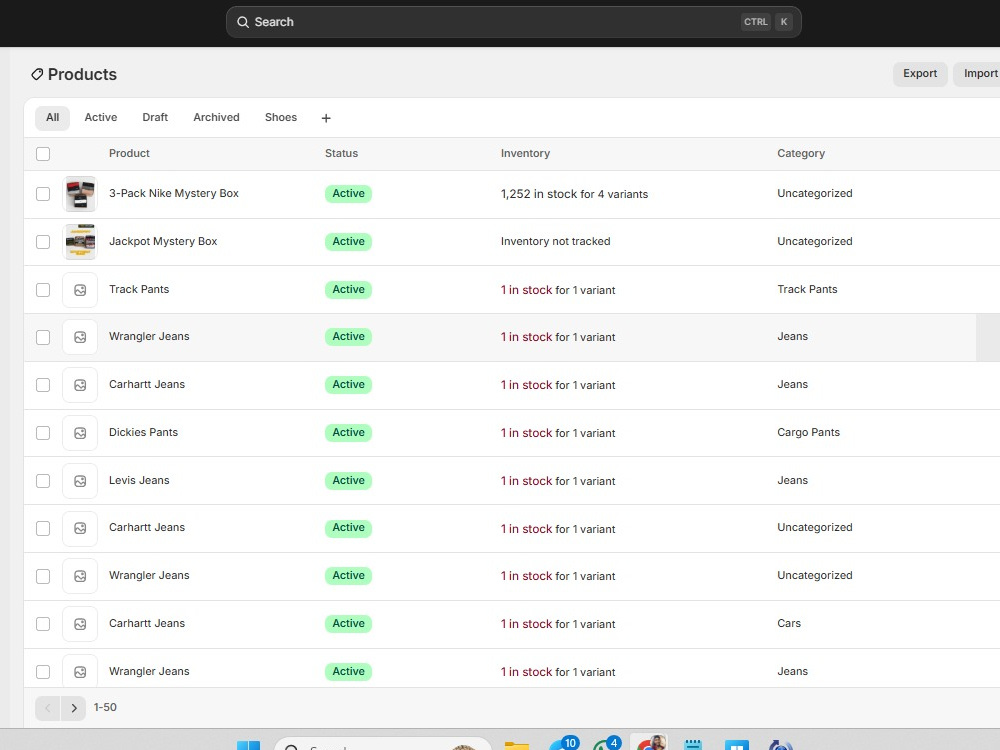Click '1,252 in stock for 4 variants'
Image resolution: width=1000 pixels, height=750 pixels.
[x=574, y=194]
